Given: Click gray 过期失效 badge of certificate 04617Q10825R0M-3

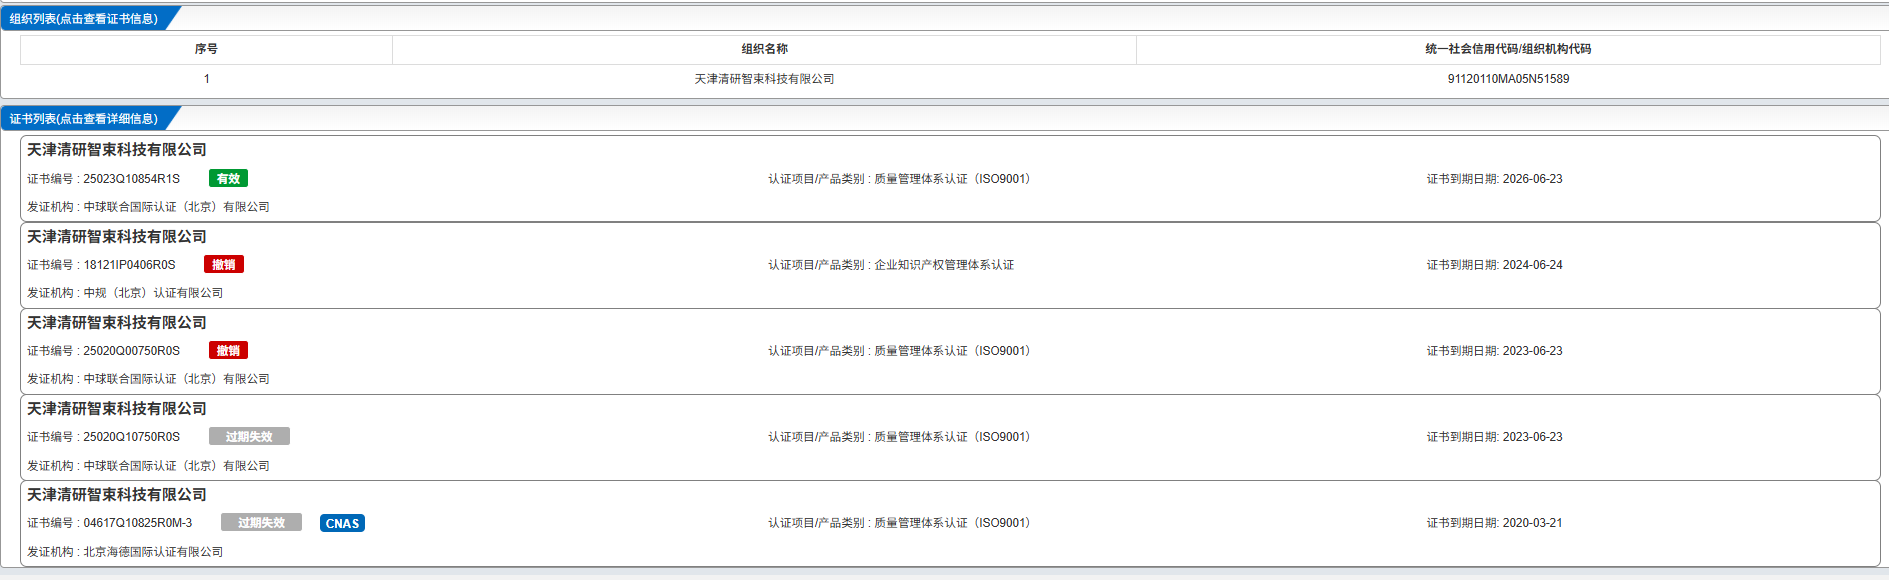Looking at the screenshot, I should tap(261, 523).
